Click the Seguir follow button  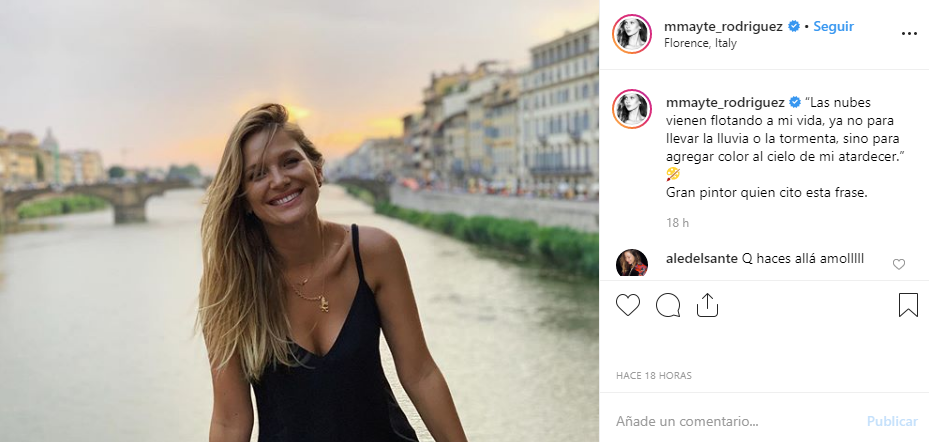(x=833, y=27)
